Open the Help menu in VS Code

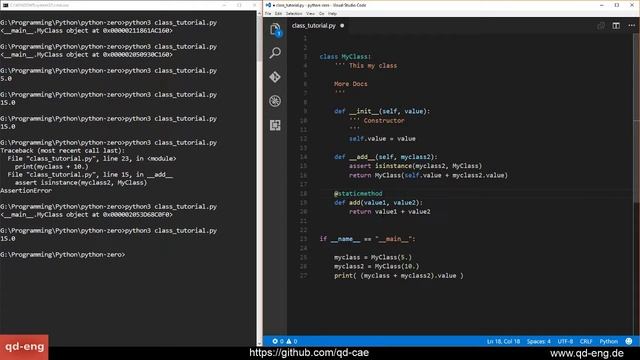pyautogui.click(x=333, y=13)
